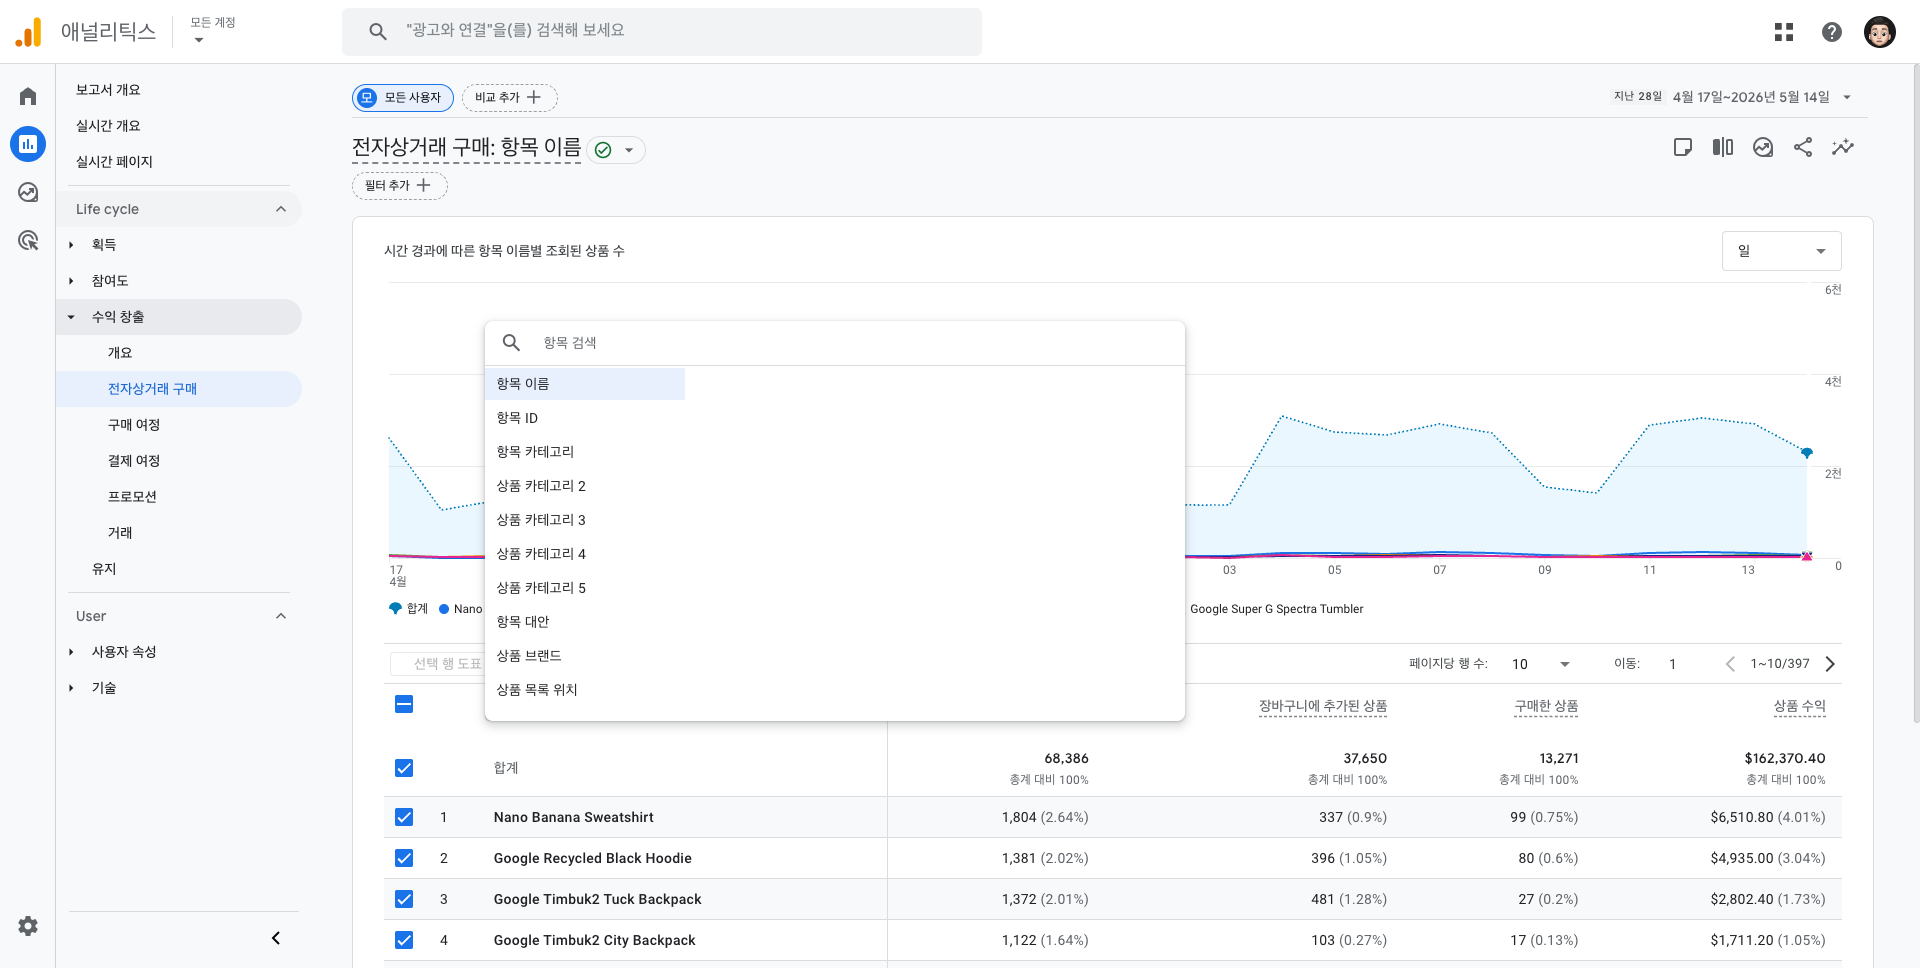The width and height of the screenshot is (1920, 968).
Task: Open the Explore icon in left rail
Action: pyautogui.click(x=28, y=192)
